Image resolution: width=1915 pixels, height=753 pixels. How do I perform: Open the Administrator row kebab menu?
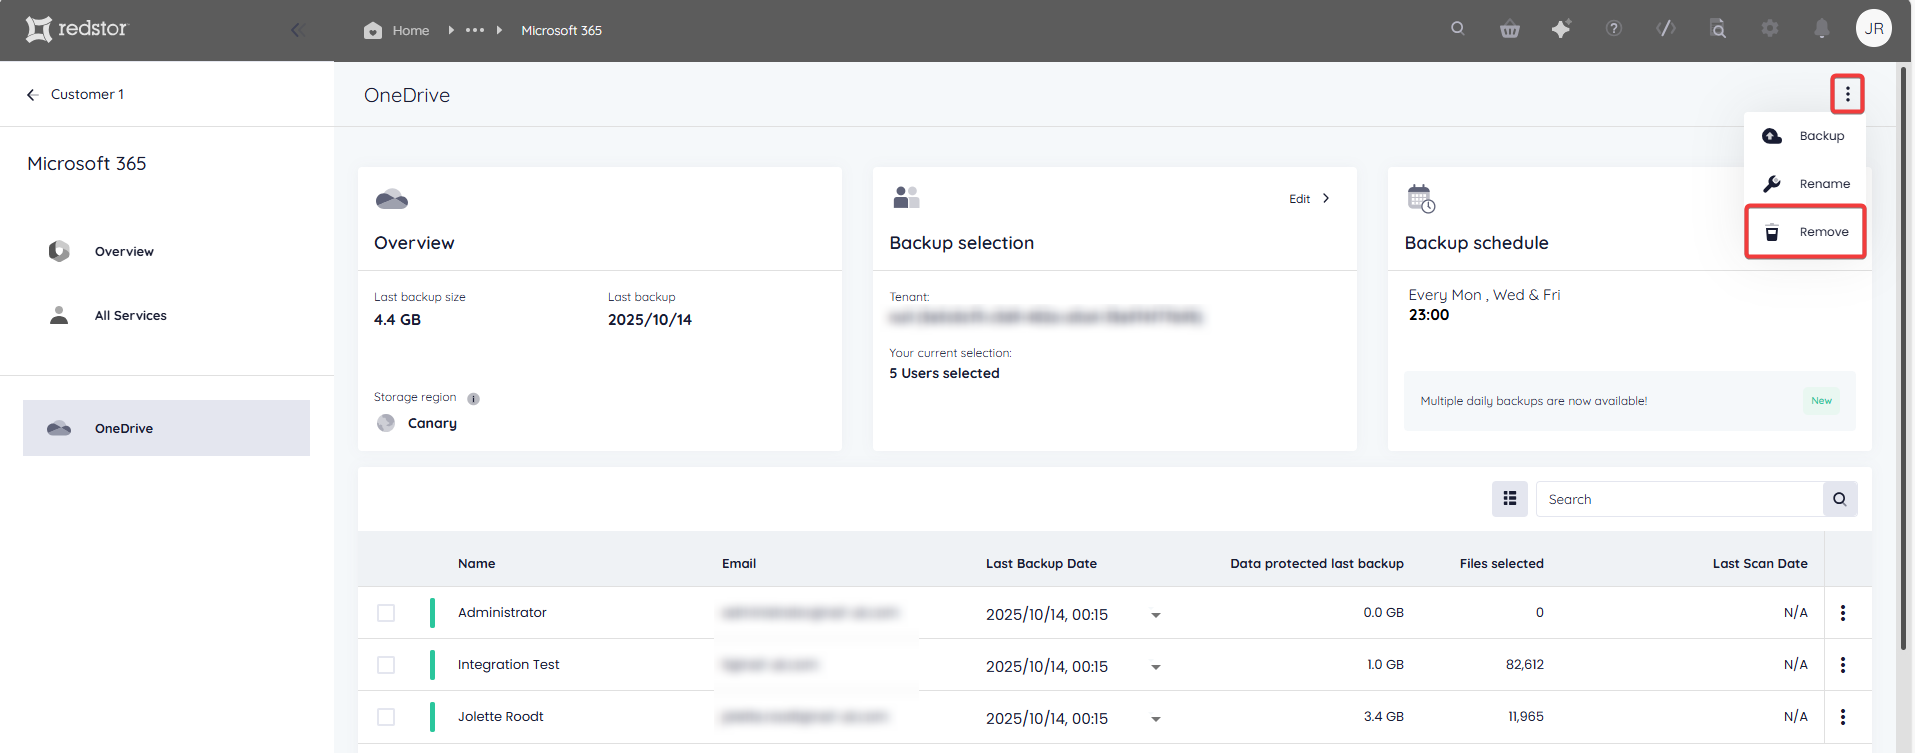(1843, 613)
